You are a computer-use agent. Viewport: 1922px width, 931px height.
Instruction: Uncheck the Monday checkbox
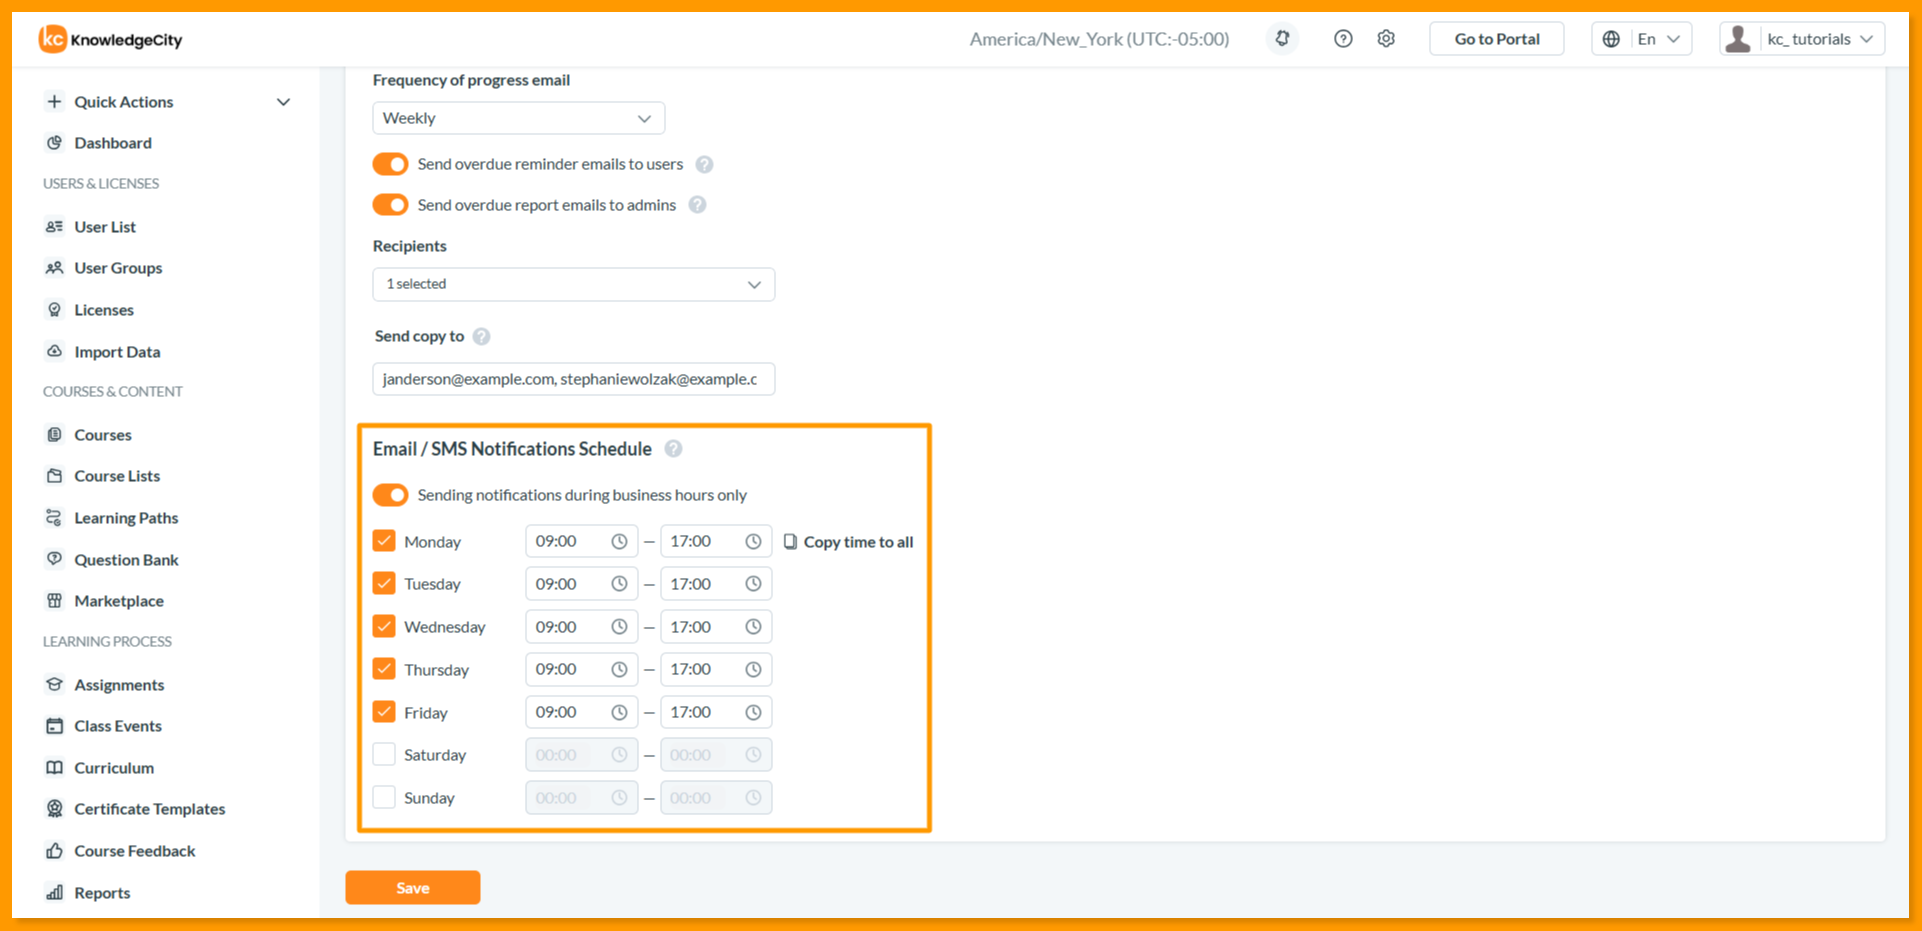click(384, 541)
